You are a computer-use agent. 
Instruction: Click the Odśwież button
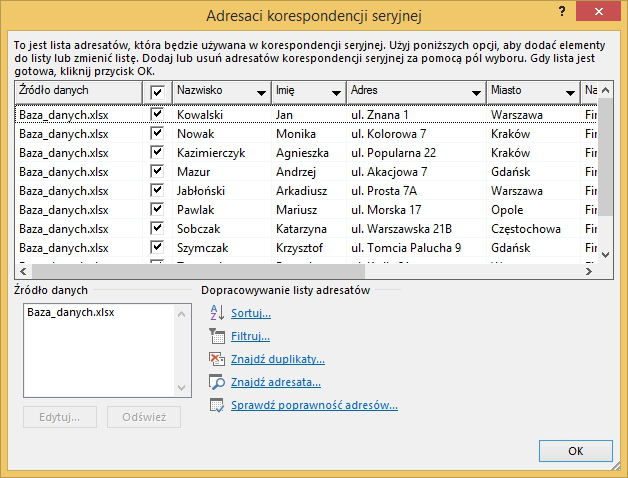(144, 417)
